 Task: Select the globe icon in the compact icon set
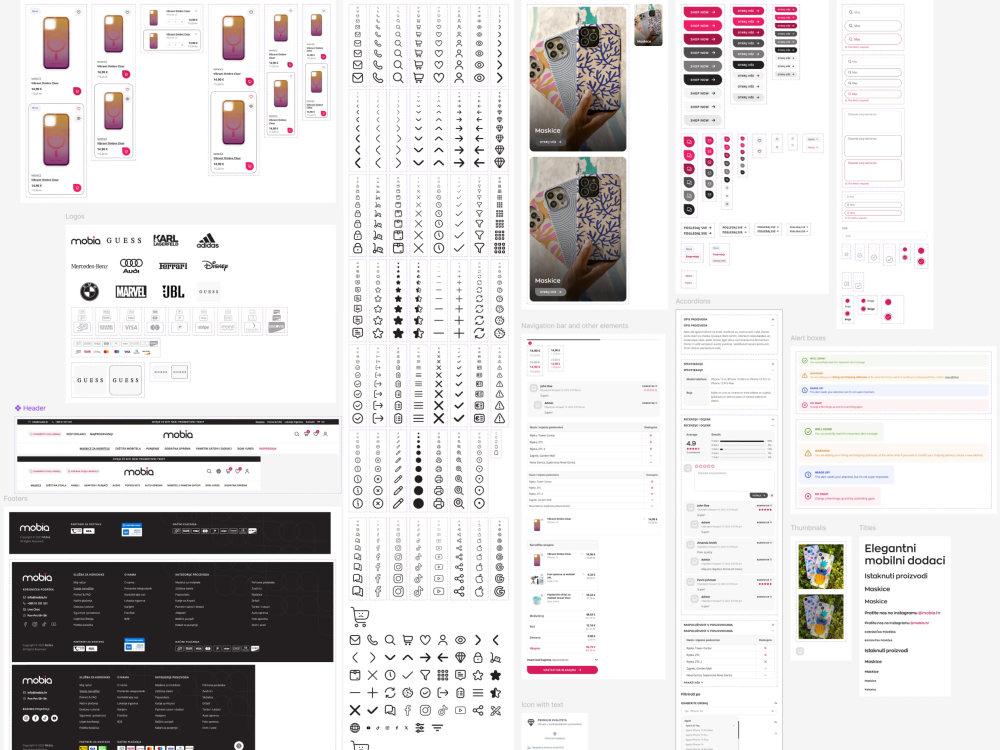point(355,728)
